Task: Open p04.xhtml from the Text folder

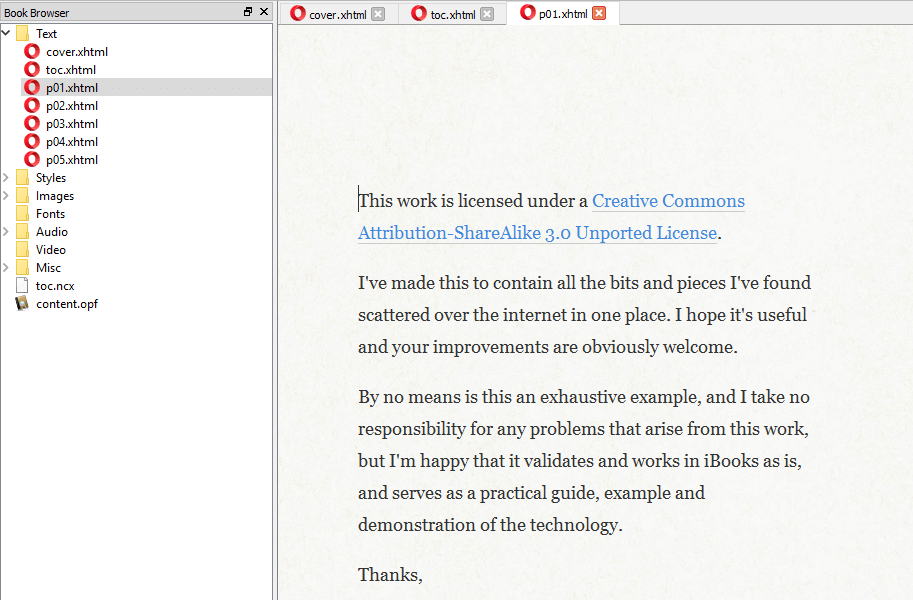Action: (69, 141)
